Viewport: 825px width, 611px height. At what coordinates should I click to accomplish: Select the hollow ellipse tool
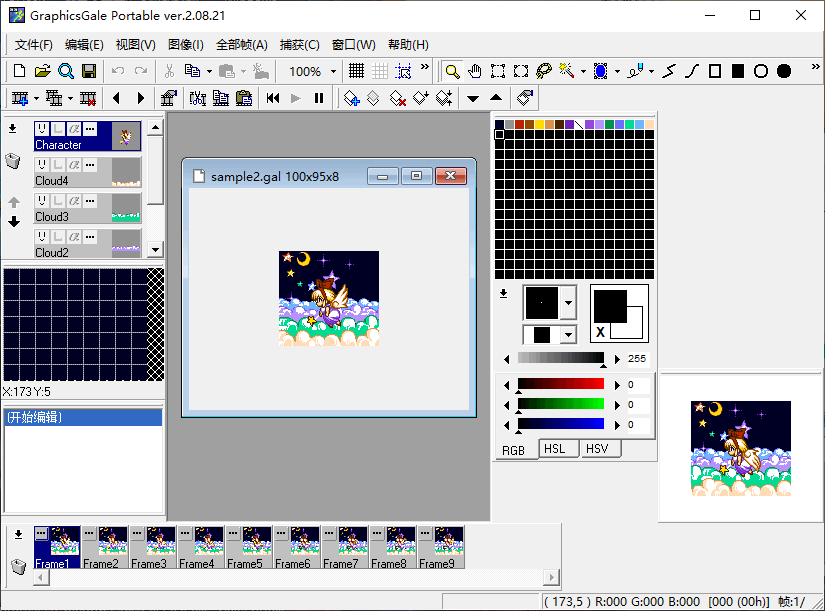(x=761, y=71)
